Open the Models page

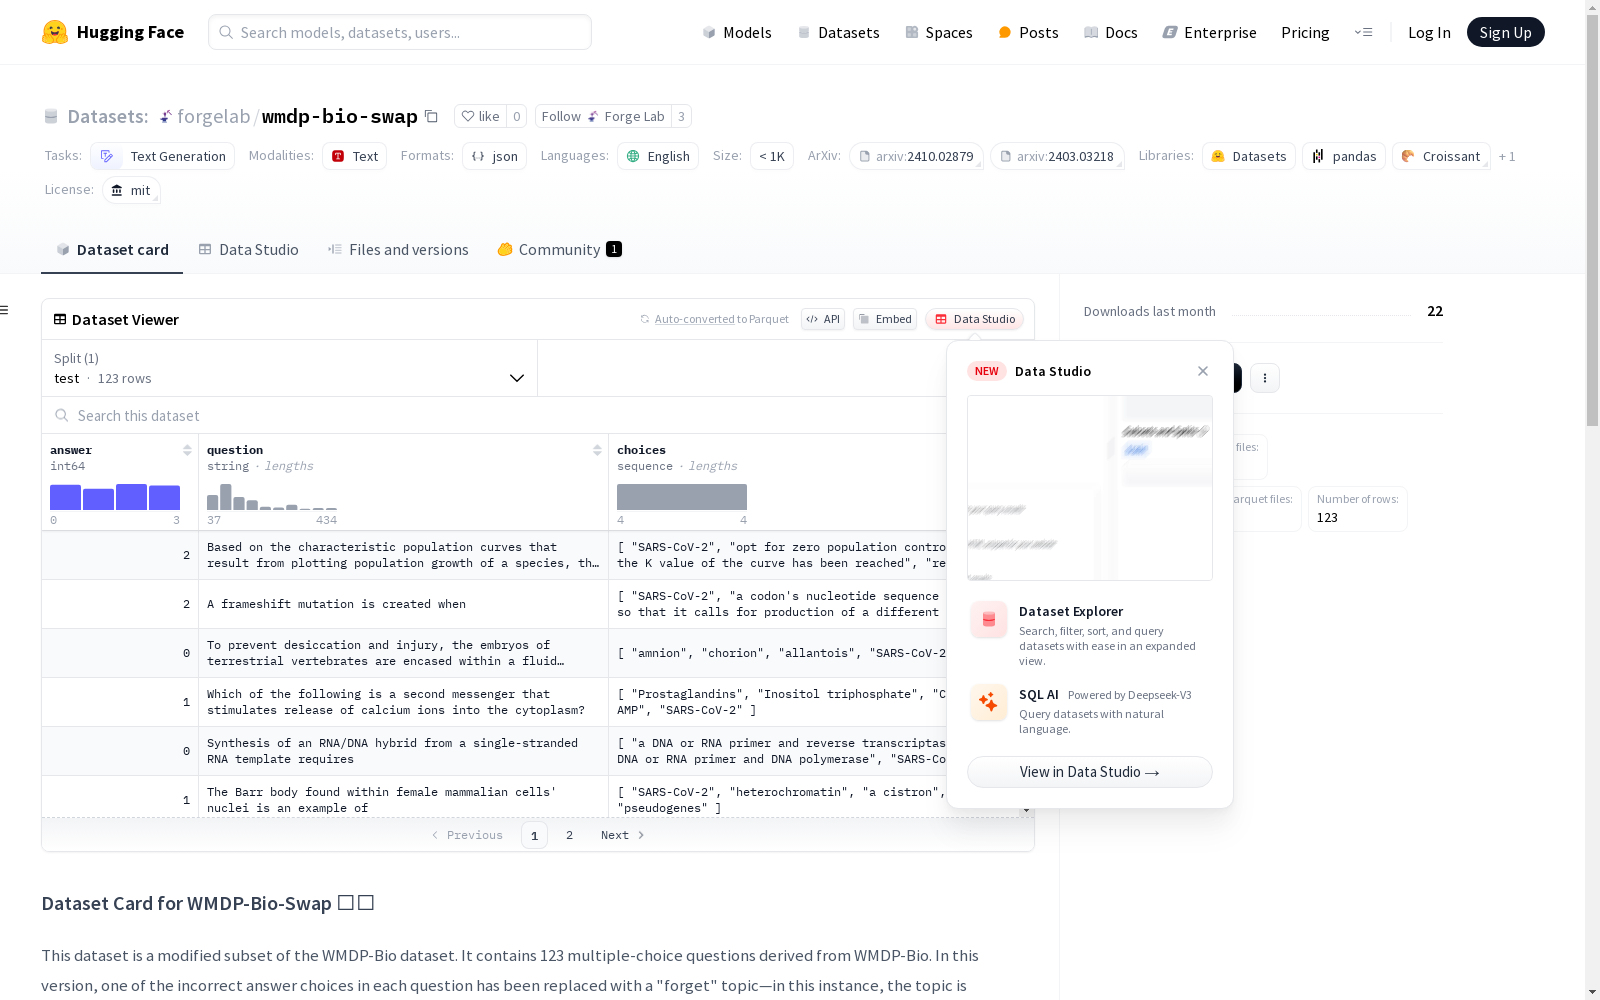[737, 32]
